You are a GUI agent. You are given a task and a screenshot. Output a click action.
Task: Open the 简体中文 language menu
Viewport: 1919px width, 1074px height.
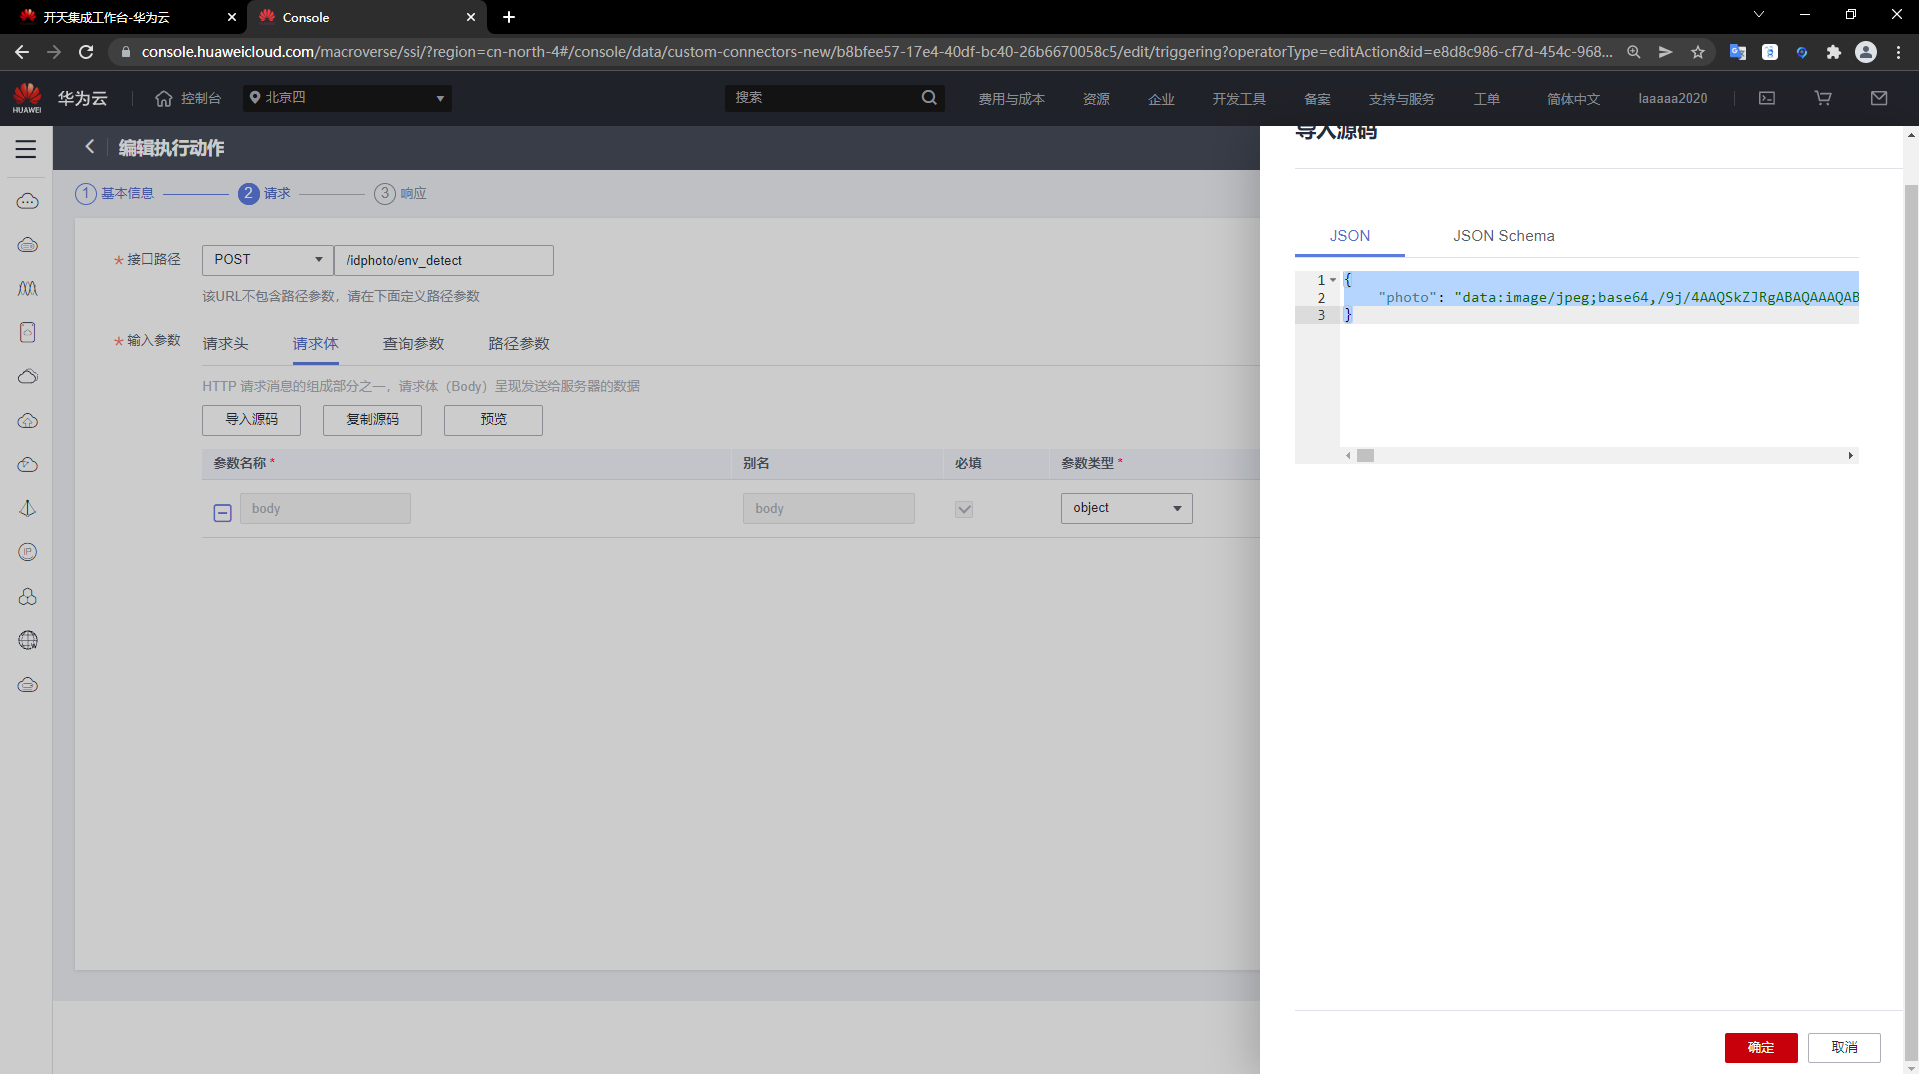1573,99
